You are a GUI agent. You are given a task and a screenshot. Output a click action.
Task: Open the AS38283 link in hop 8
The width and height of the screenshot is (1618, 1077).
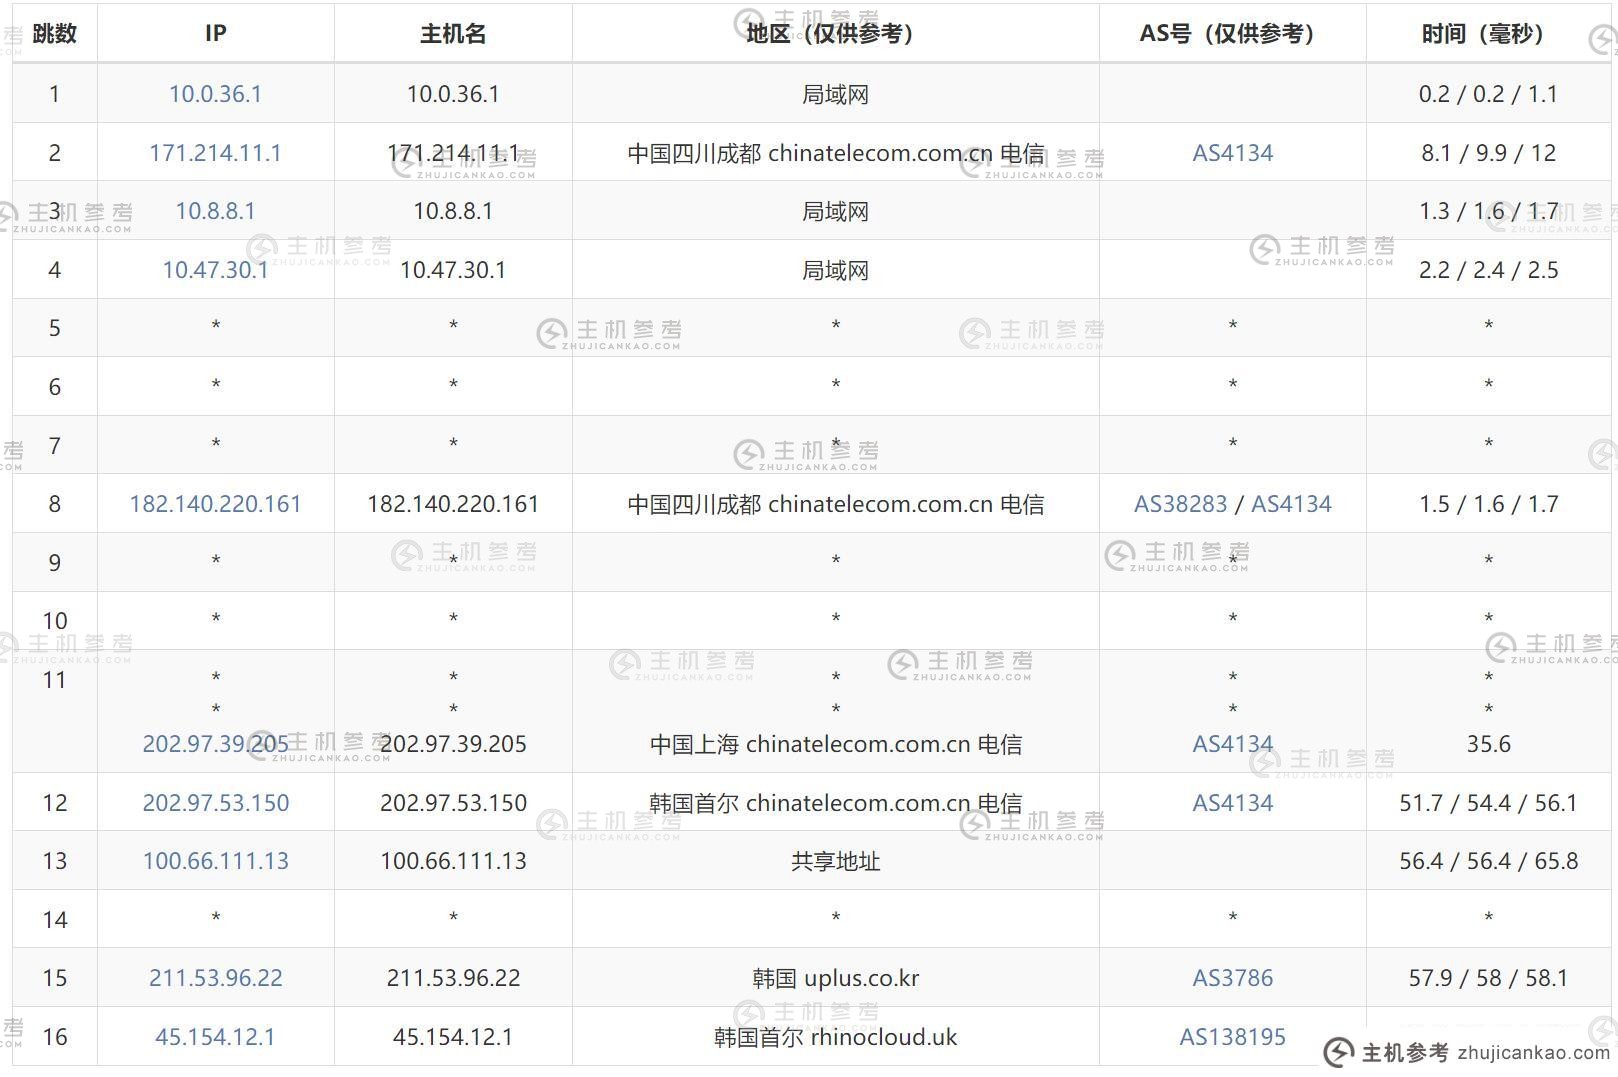pyautogui.click(x=1180, y=504)
